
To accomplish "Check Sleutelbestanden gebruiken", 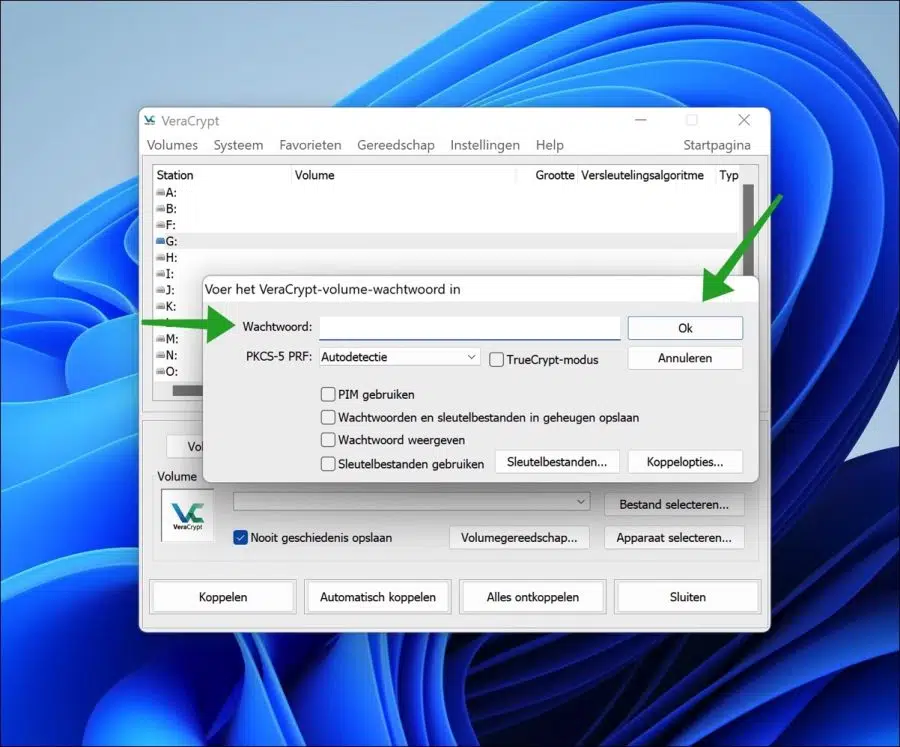I will click(x=328, y=464).
